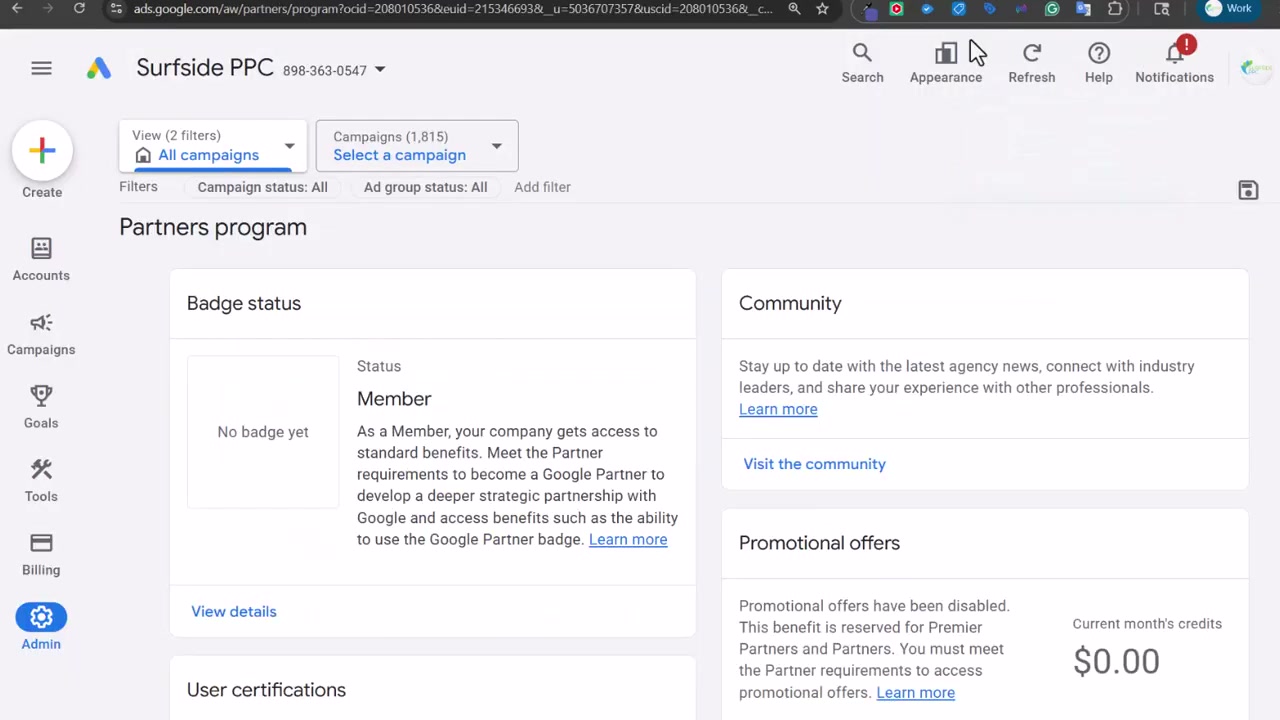Click the No badge yet placeholder
The width and height of the screenshot is (1280, 720).
tap(263, 432)
